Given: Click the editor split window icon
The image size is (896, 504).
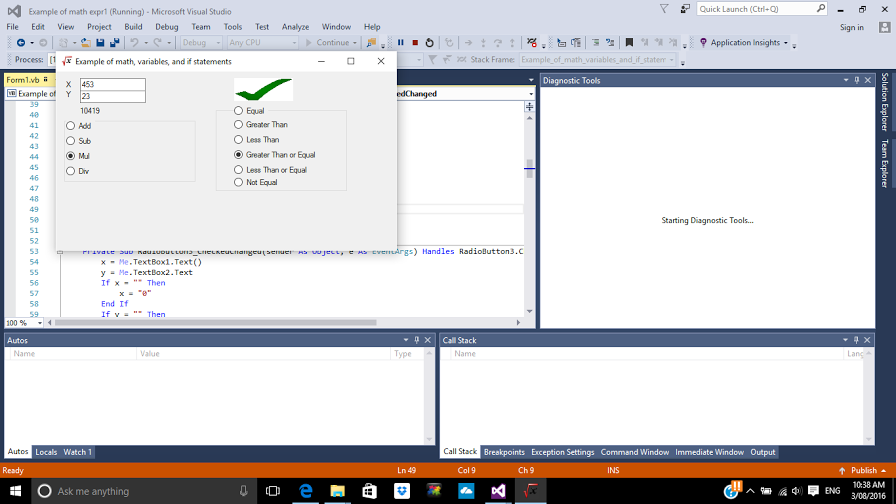Looking at the screenshot, I should point(530,107).
